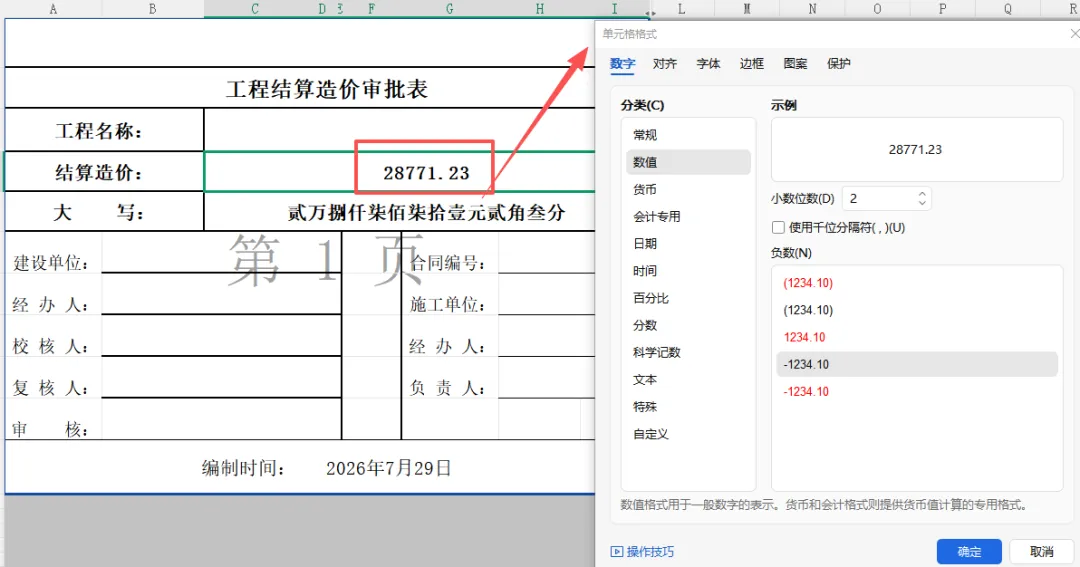Select the 工程名称： cell
This screenshot has width=1080, height=567.
coord(105,130)
